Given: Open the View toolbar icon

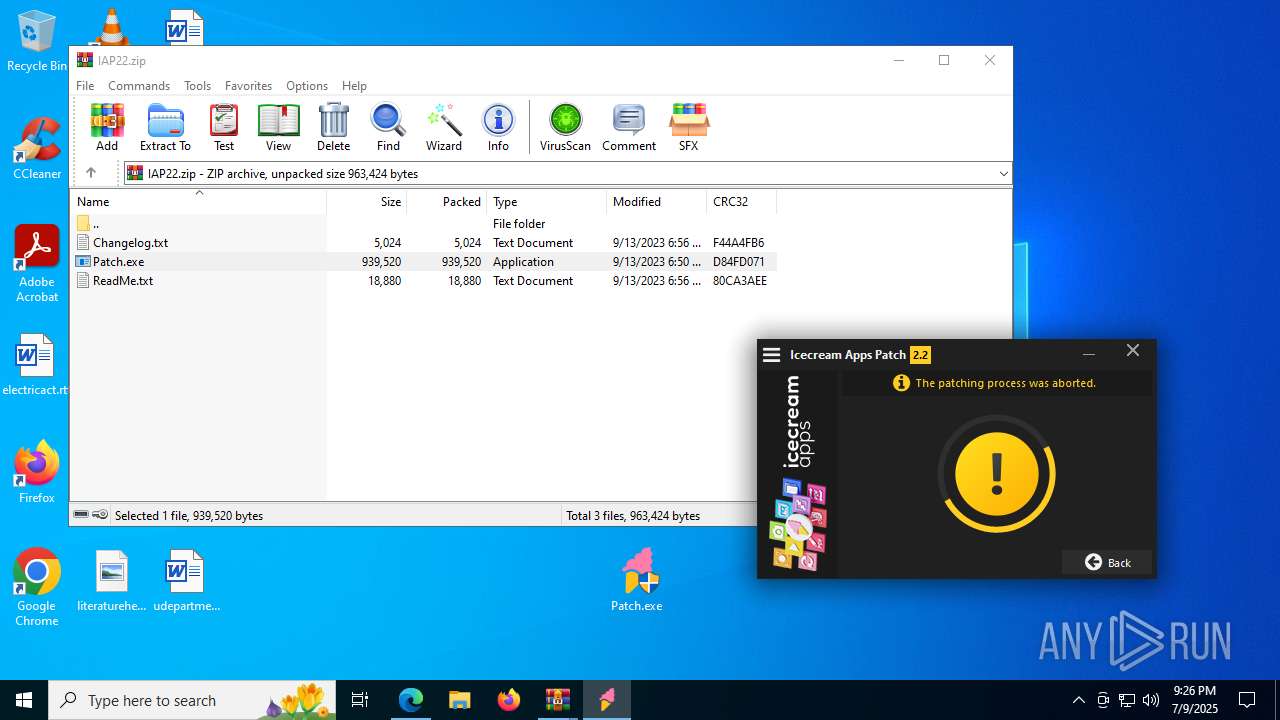Looking at the screenshot, I should coord(278,127).
